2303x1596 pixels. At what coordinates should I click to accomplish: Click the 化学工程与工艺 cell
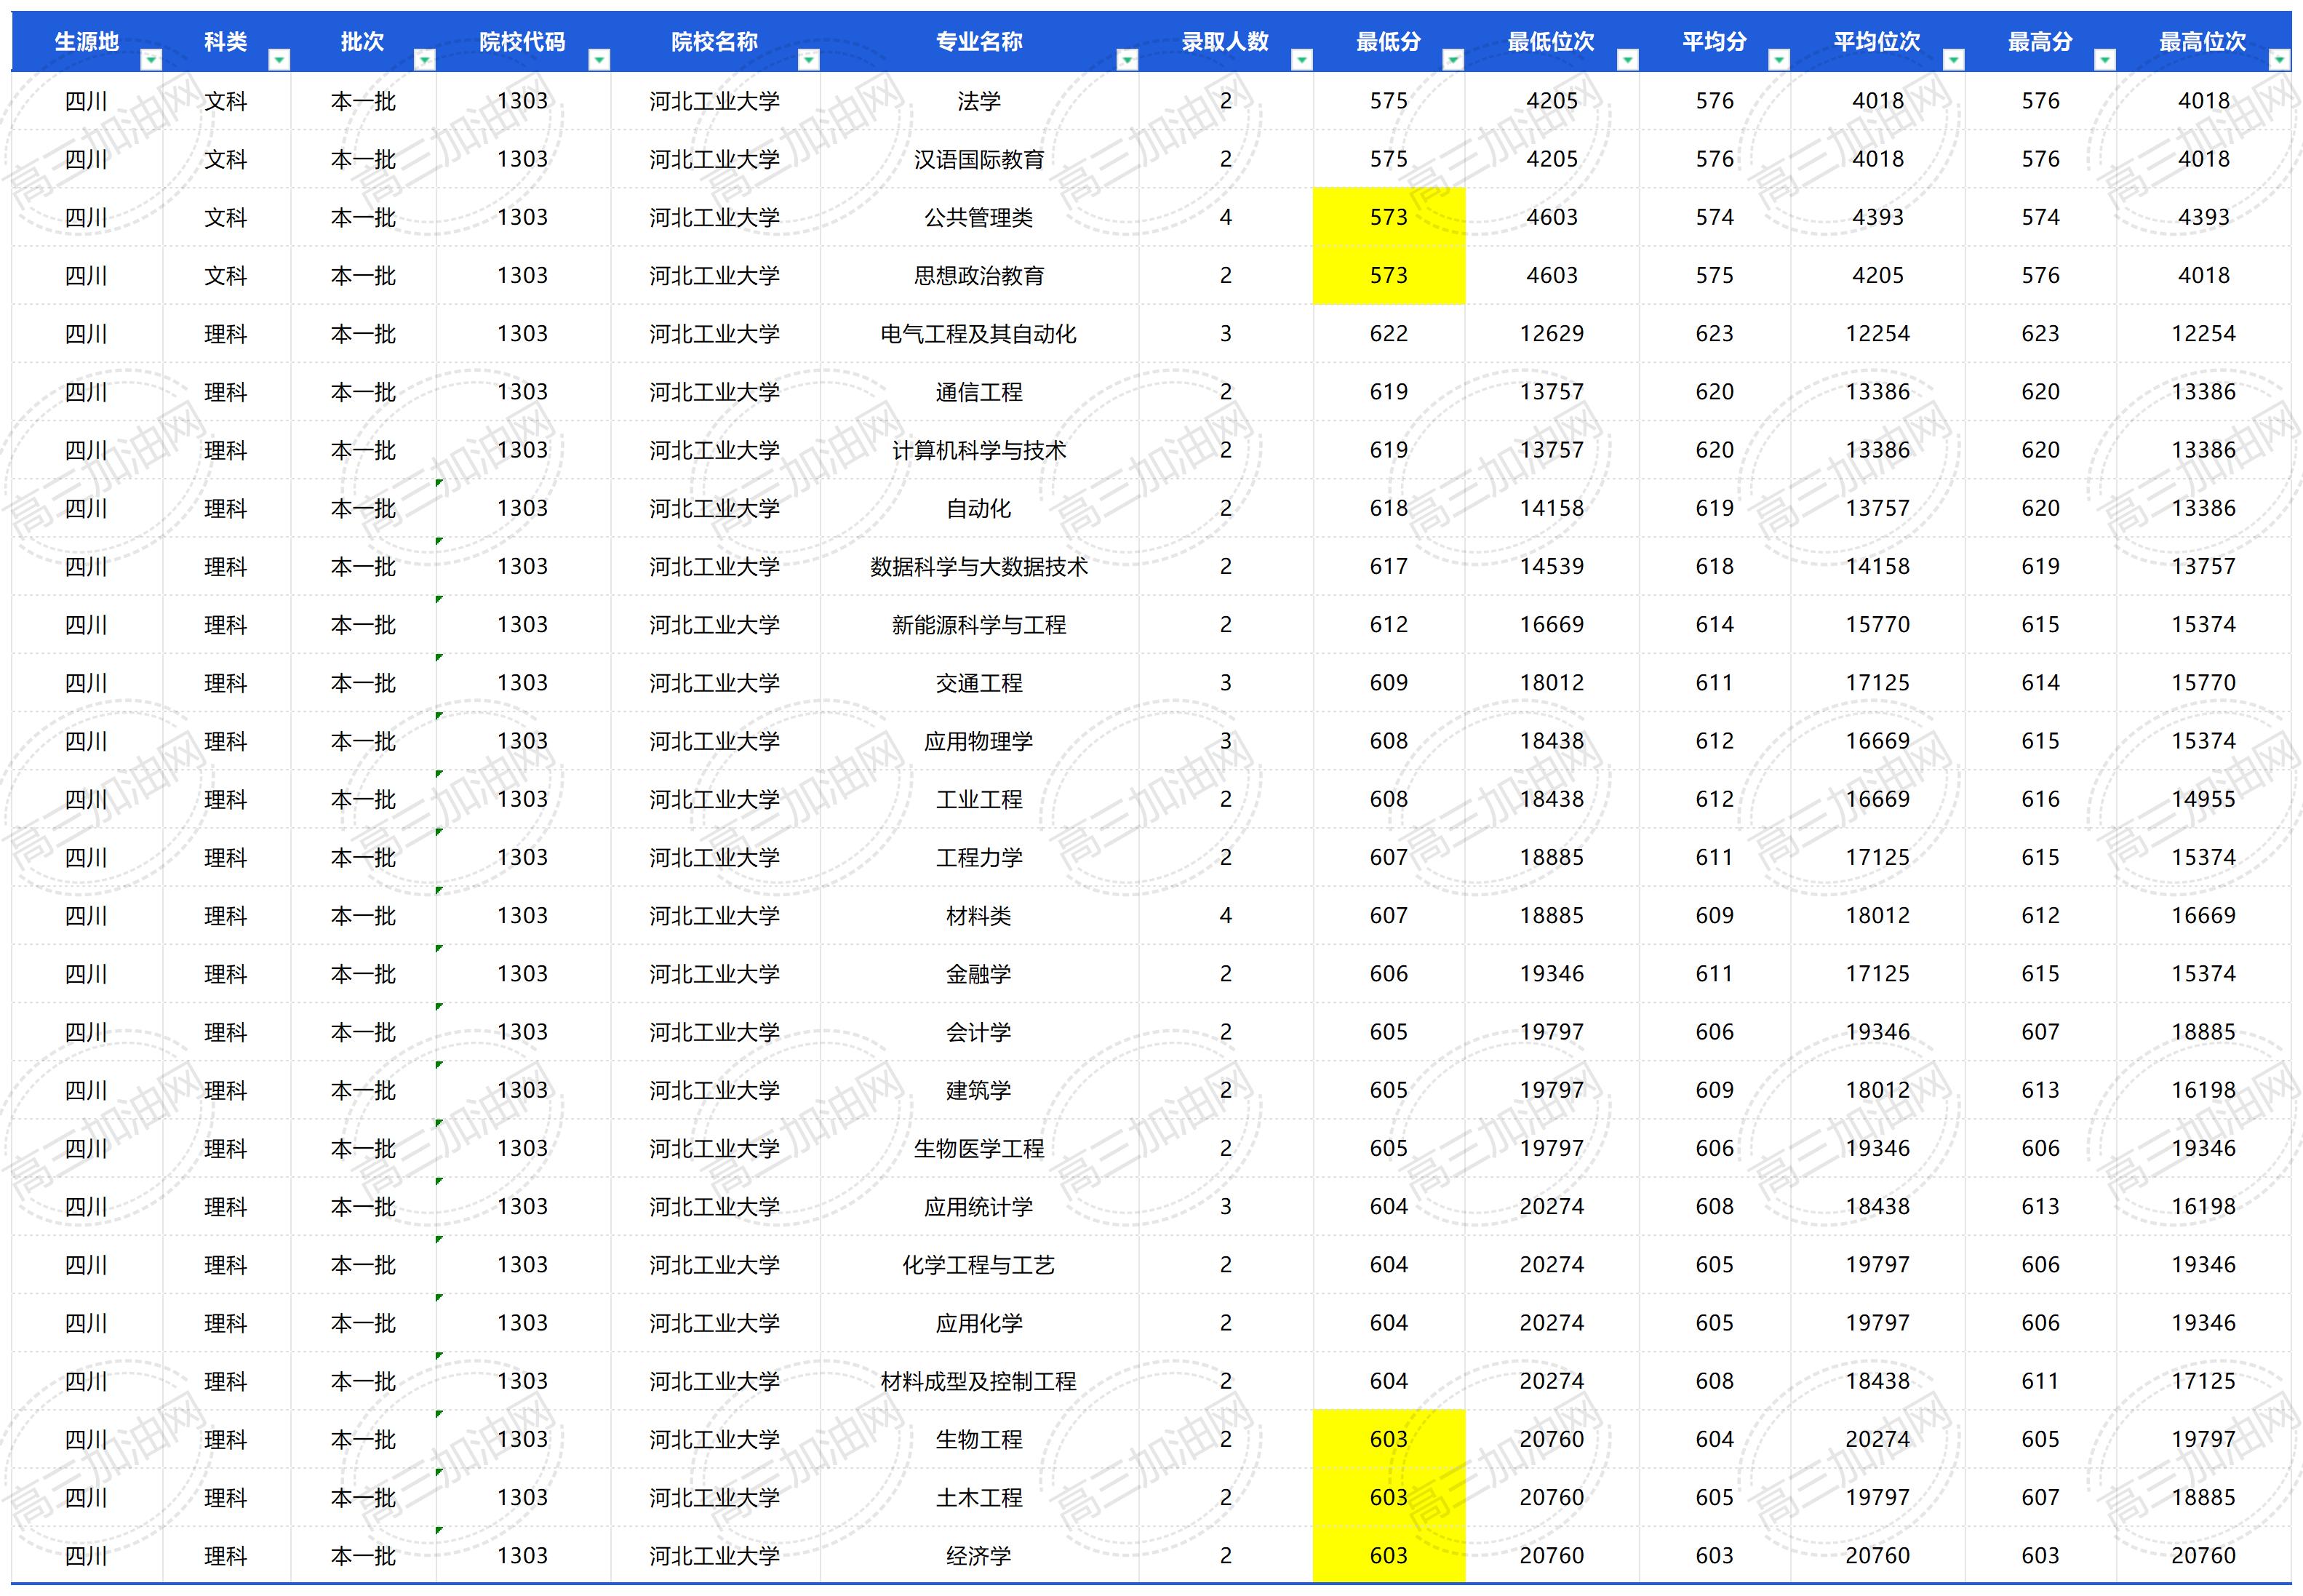(979, 1265)
